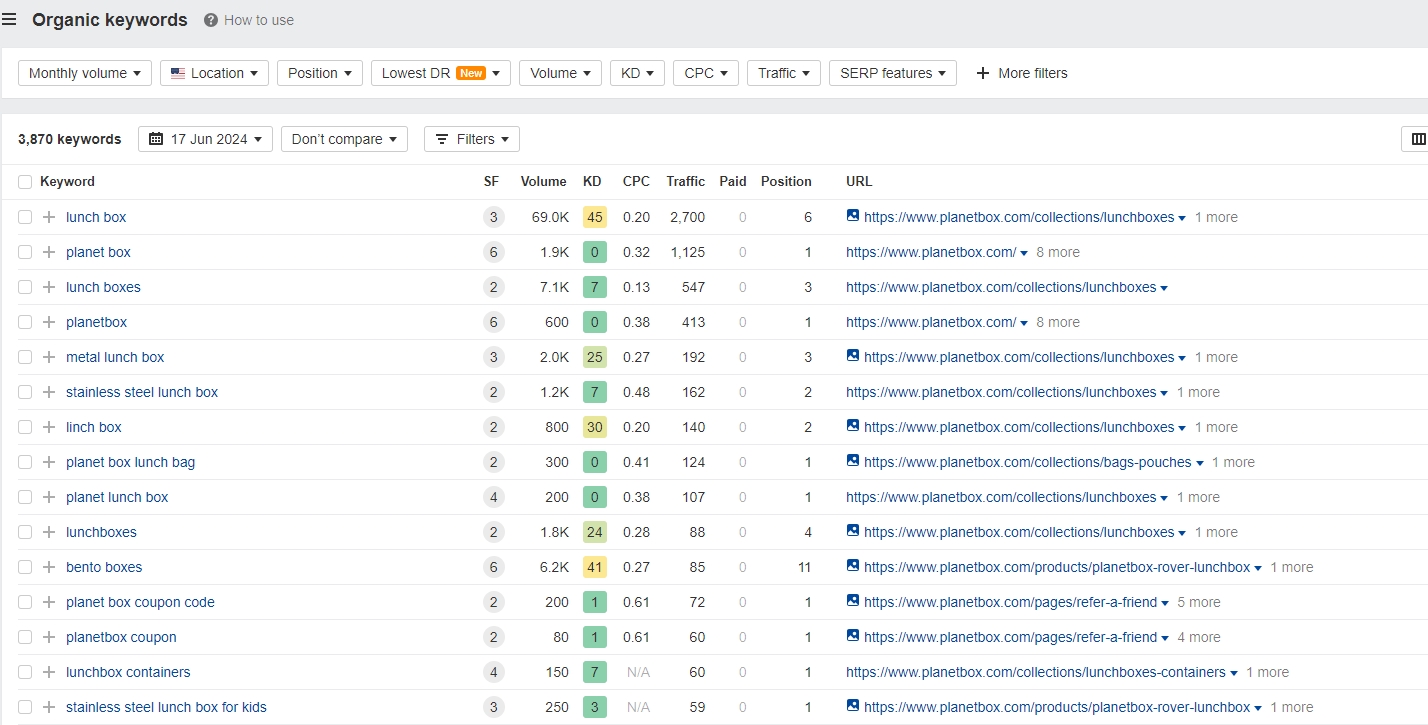Click plus icon for planet box lunch bag

coord(49,462)
